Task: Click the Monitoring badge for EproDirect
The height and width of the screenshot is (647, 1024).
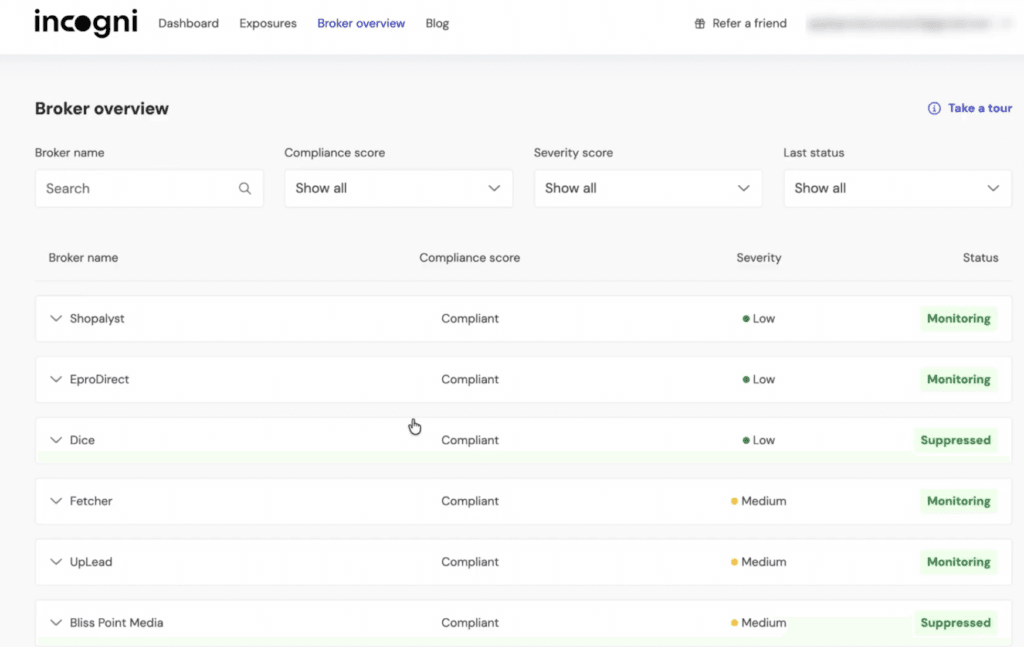Action: pyautogui.click(x=959, y=379)
